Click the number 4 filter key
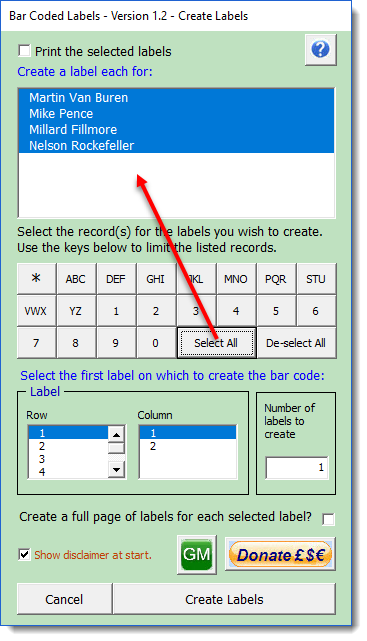 [236, 311]
